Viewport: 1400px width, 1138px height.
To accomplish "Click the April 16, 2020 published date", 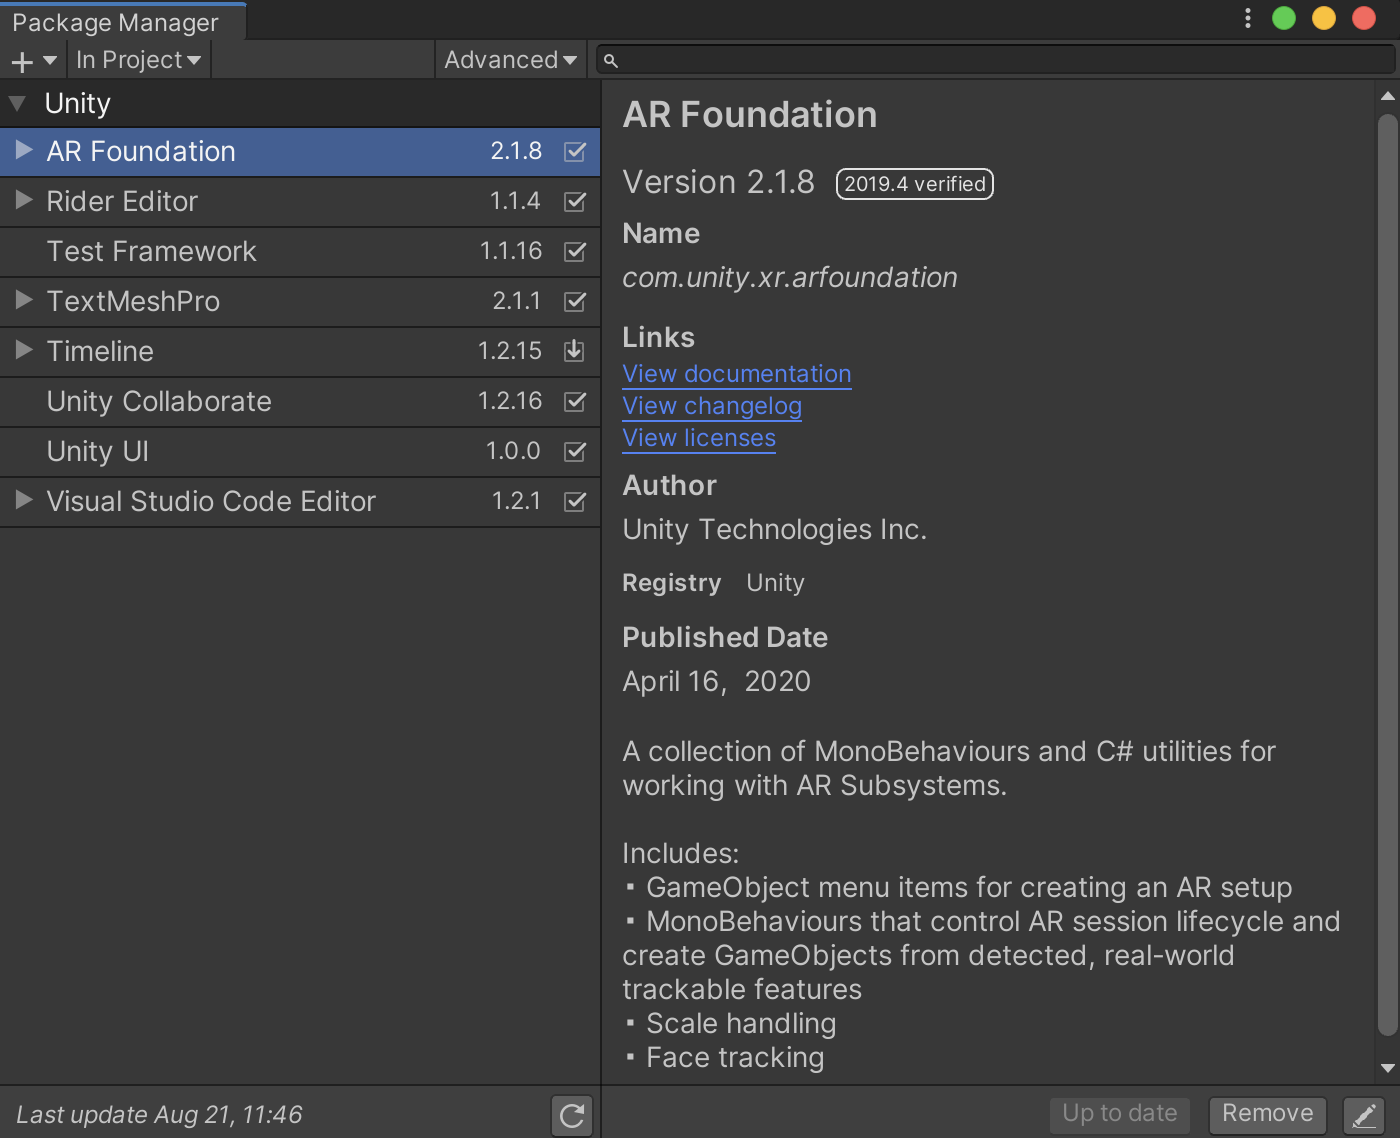I will [x=716, y=682].
